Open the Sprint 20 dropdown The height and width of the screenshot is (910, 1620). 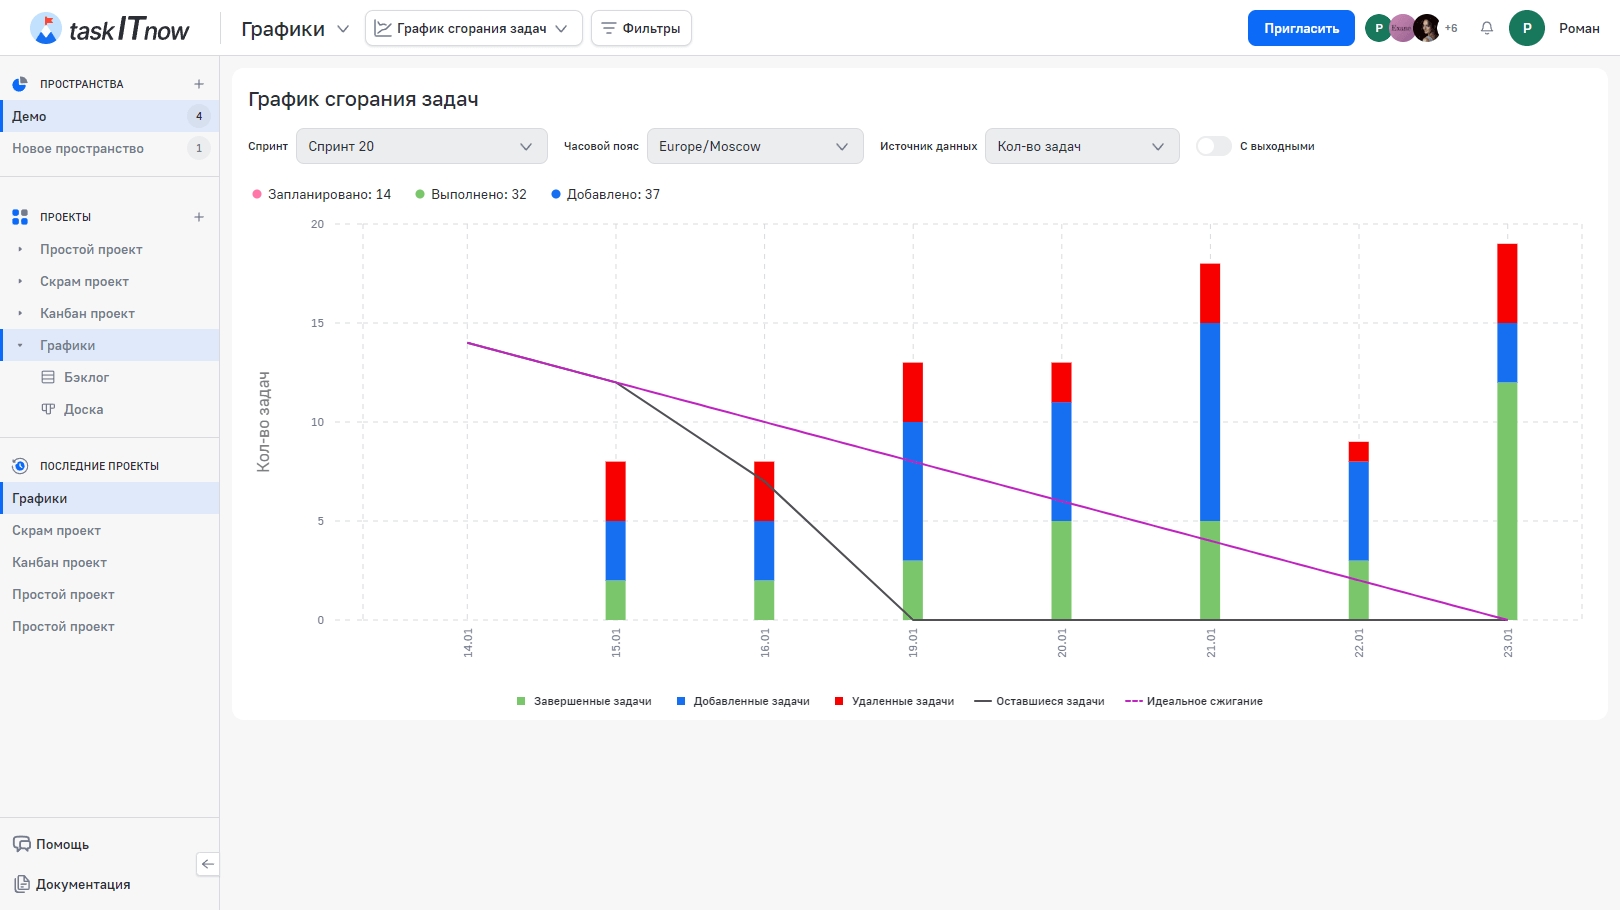coord(421,146)
